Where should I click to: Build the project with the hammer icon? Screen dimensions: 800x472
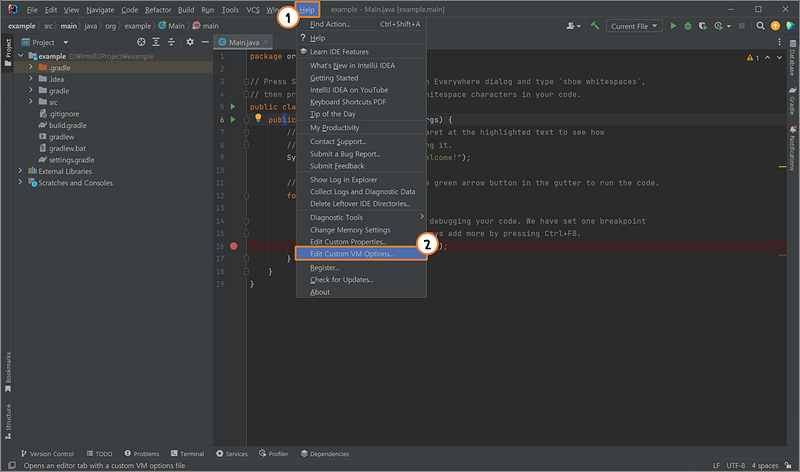point(595,26)
